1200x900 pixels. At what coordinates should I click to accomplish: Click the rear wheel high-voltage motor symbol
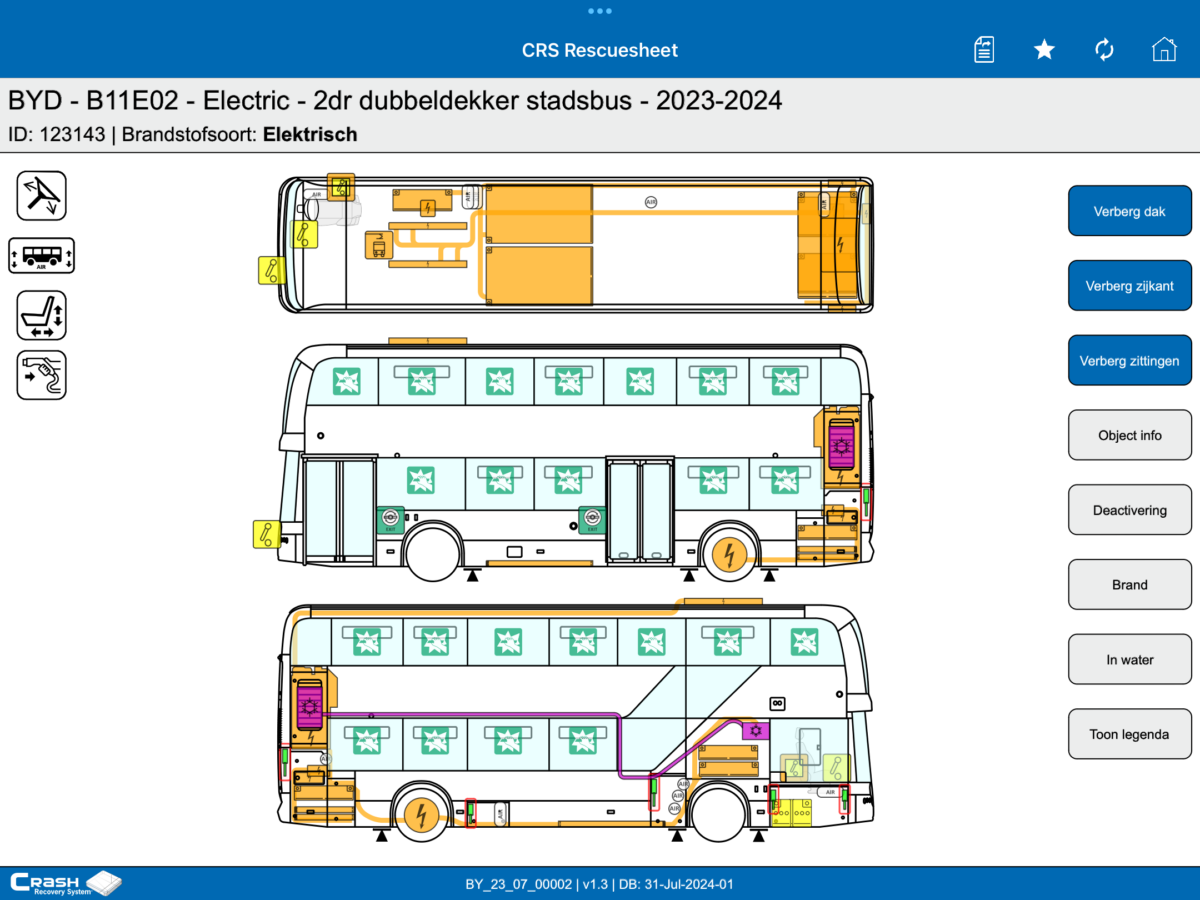[x=729, y=555]
